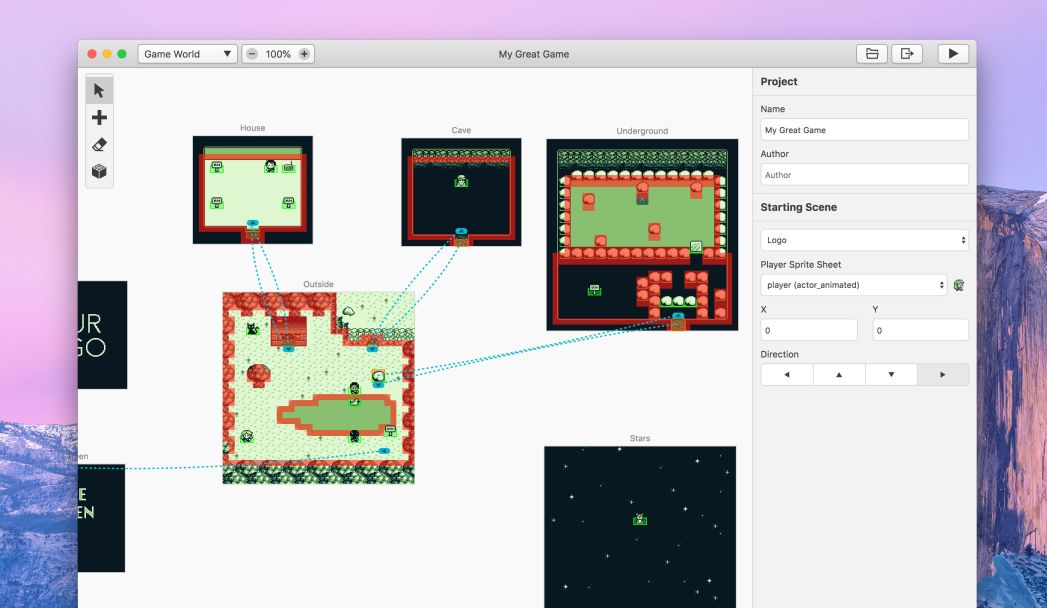Image resolution: width=1047 pixels, height=608 pixels.
Task: Select the cube Collisions tool
Action: coord(99,172)
